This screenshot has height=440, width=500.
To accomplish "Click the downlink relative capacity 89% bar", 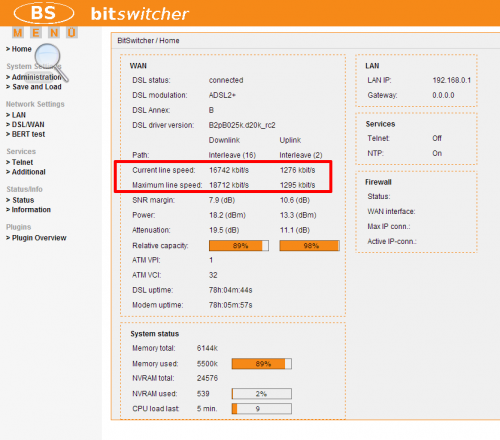I will (239, 246).
